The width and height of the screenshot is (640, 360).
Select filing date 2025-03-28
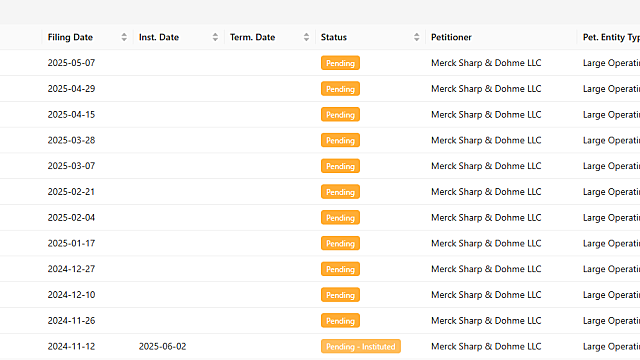71,140
